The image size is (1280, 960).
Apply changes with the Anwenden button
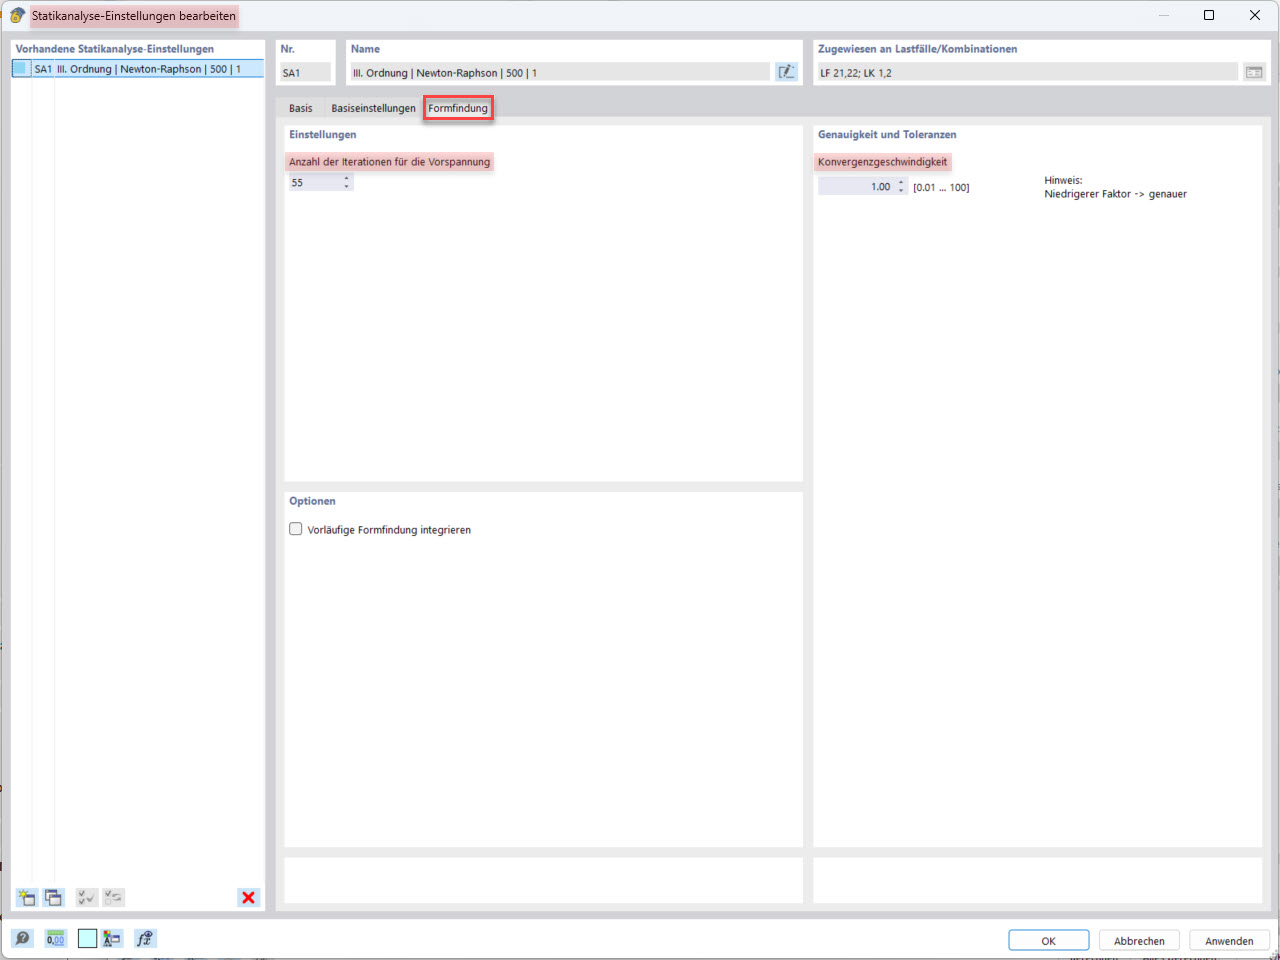click(1228, 940)
